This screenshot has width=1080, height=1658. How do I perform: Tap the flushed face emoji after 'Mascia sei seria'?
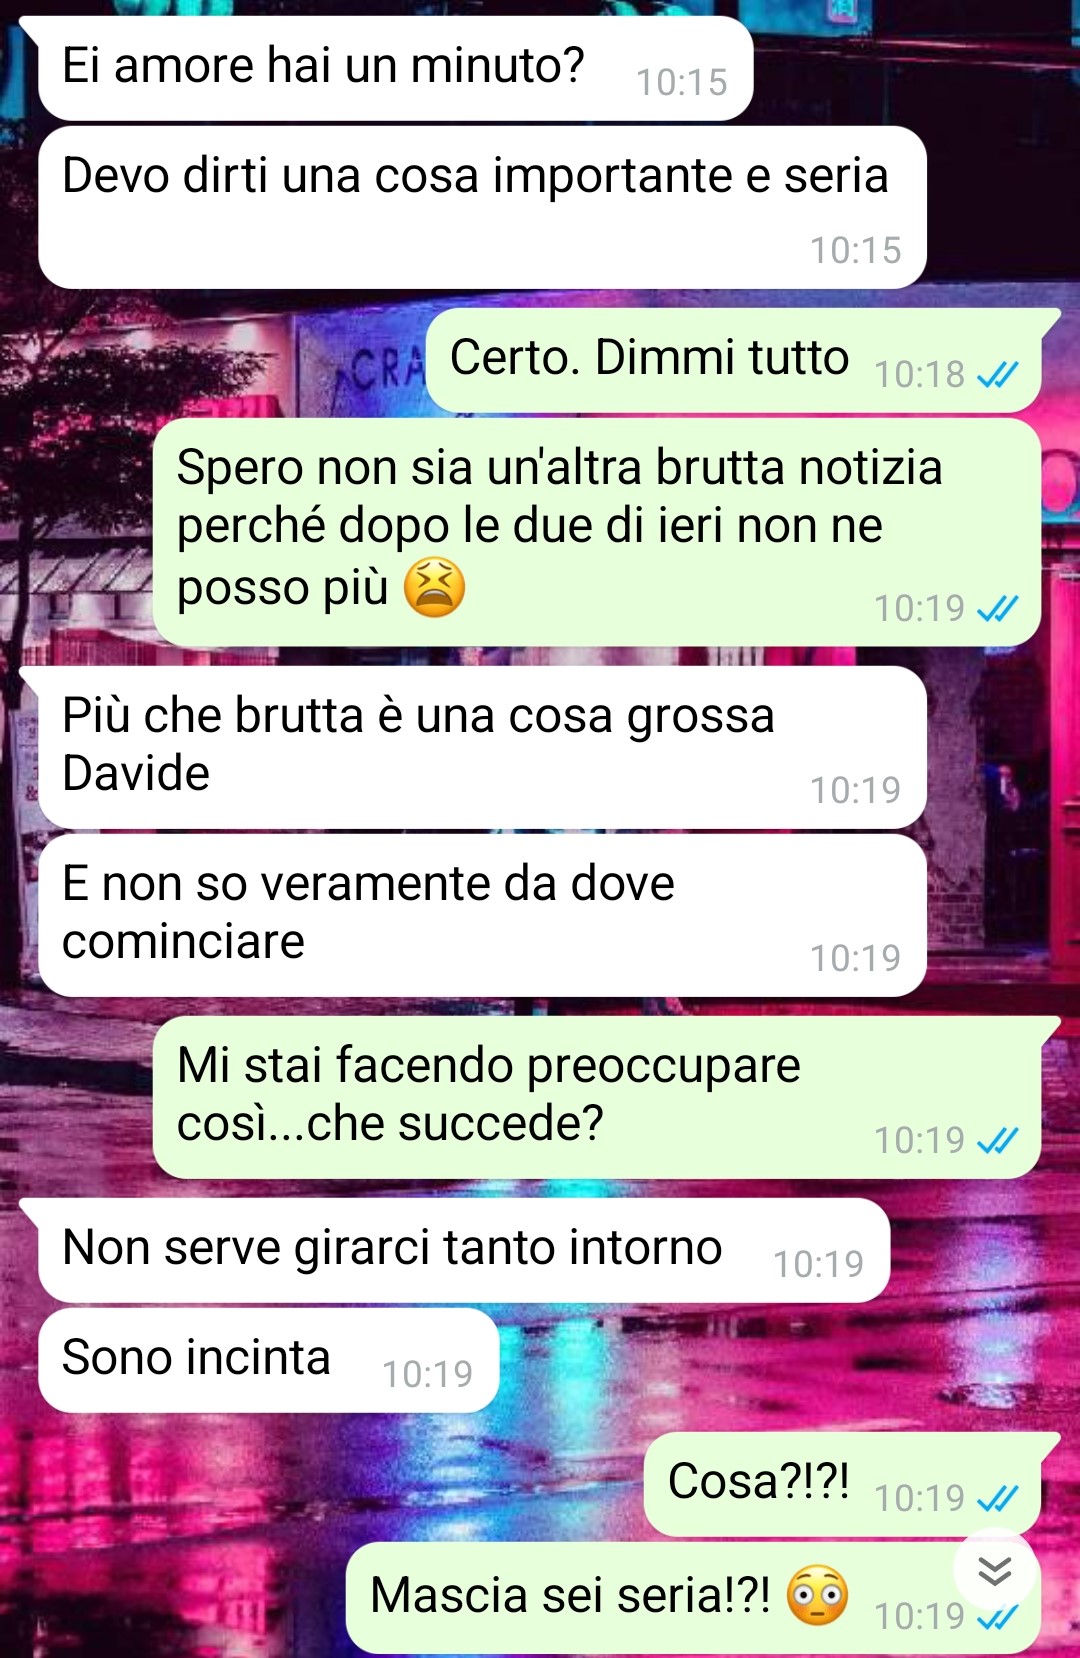[817, 1595]
